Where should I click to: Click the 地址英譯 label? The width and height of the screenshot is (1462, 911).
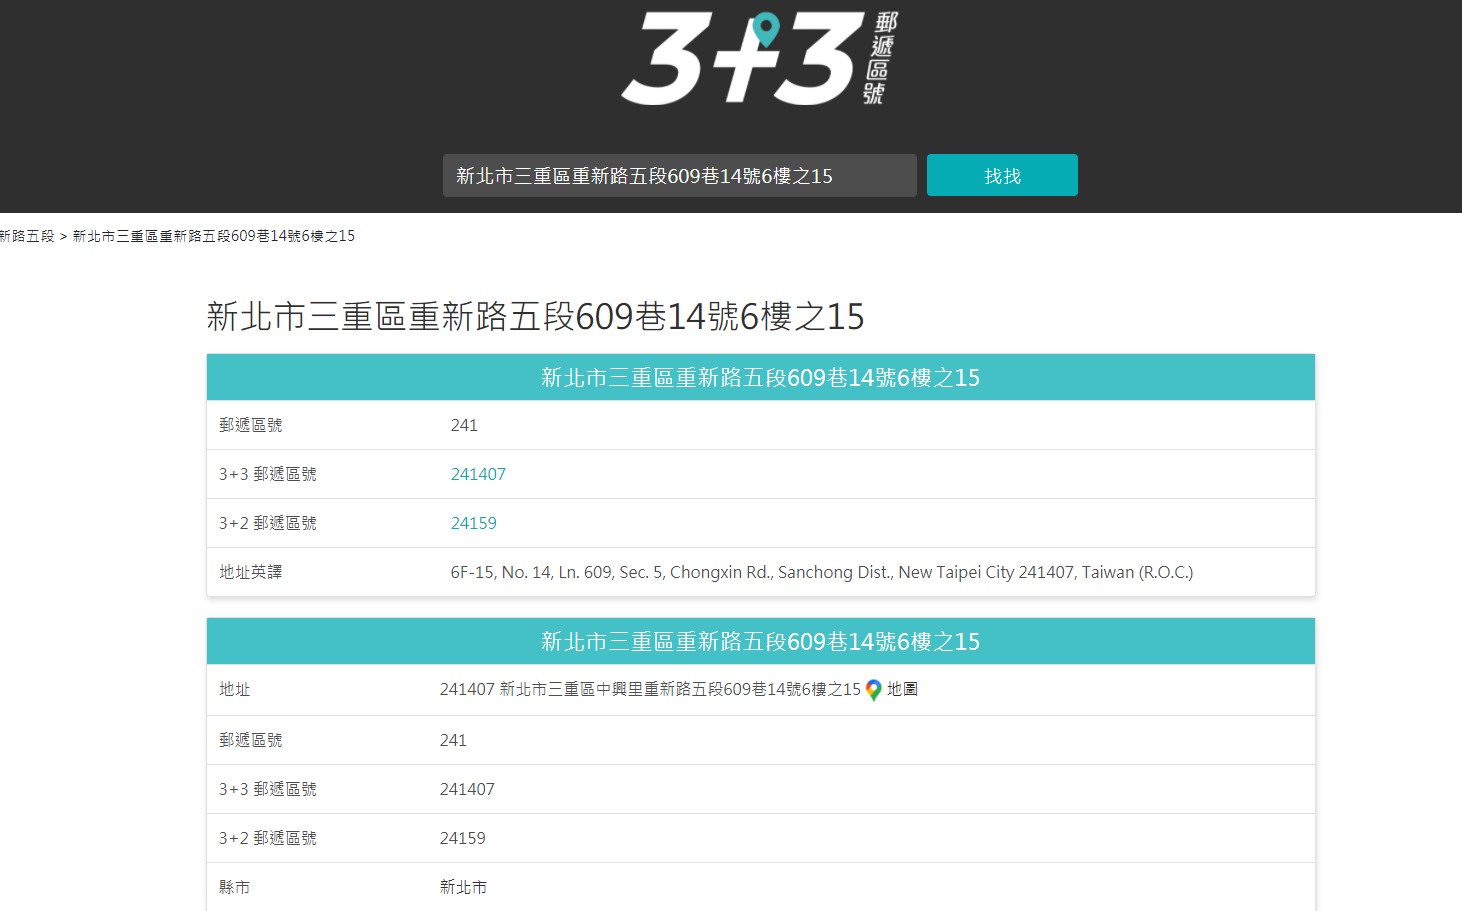tap(251, 572)
